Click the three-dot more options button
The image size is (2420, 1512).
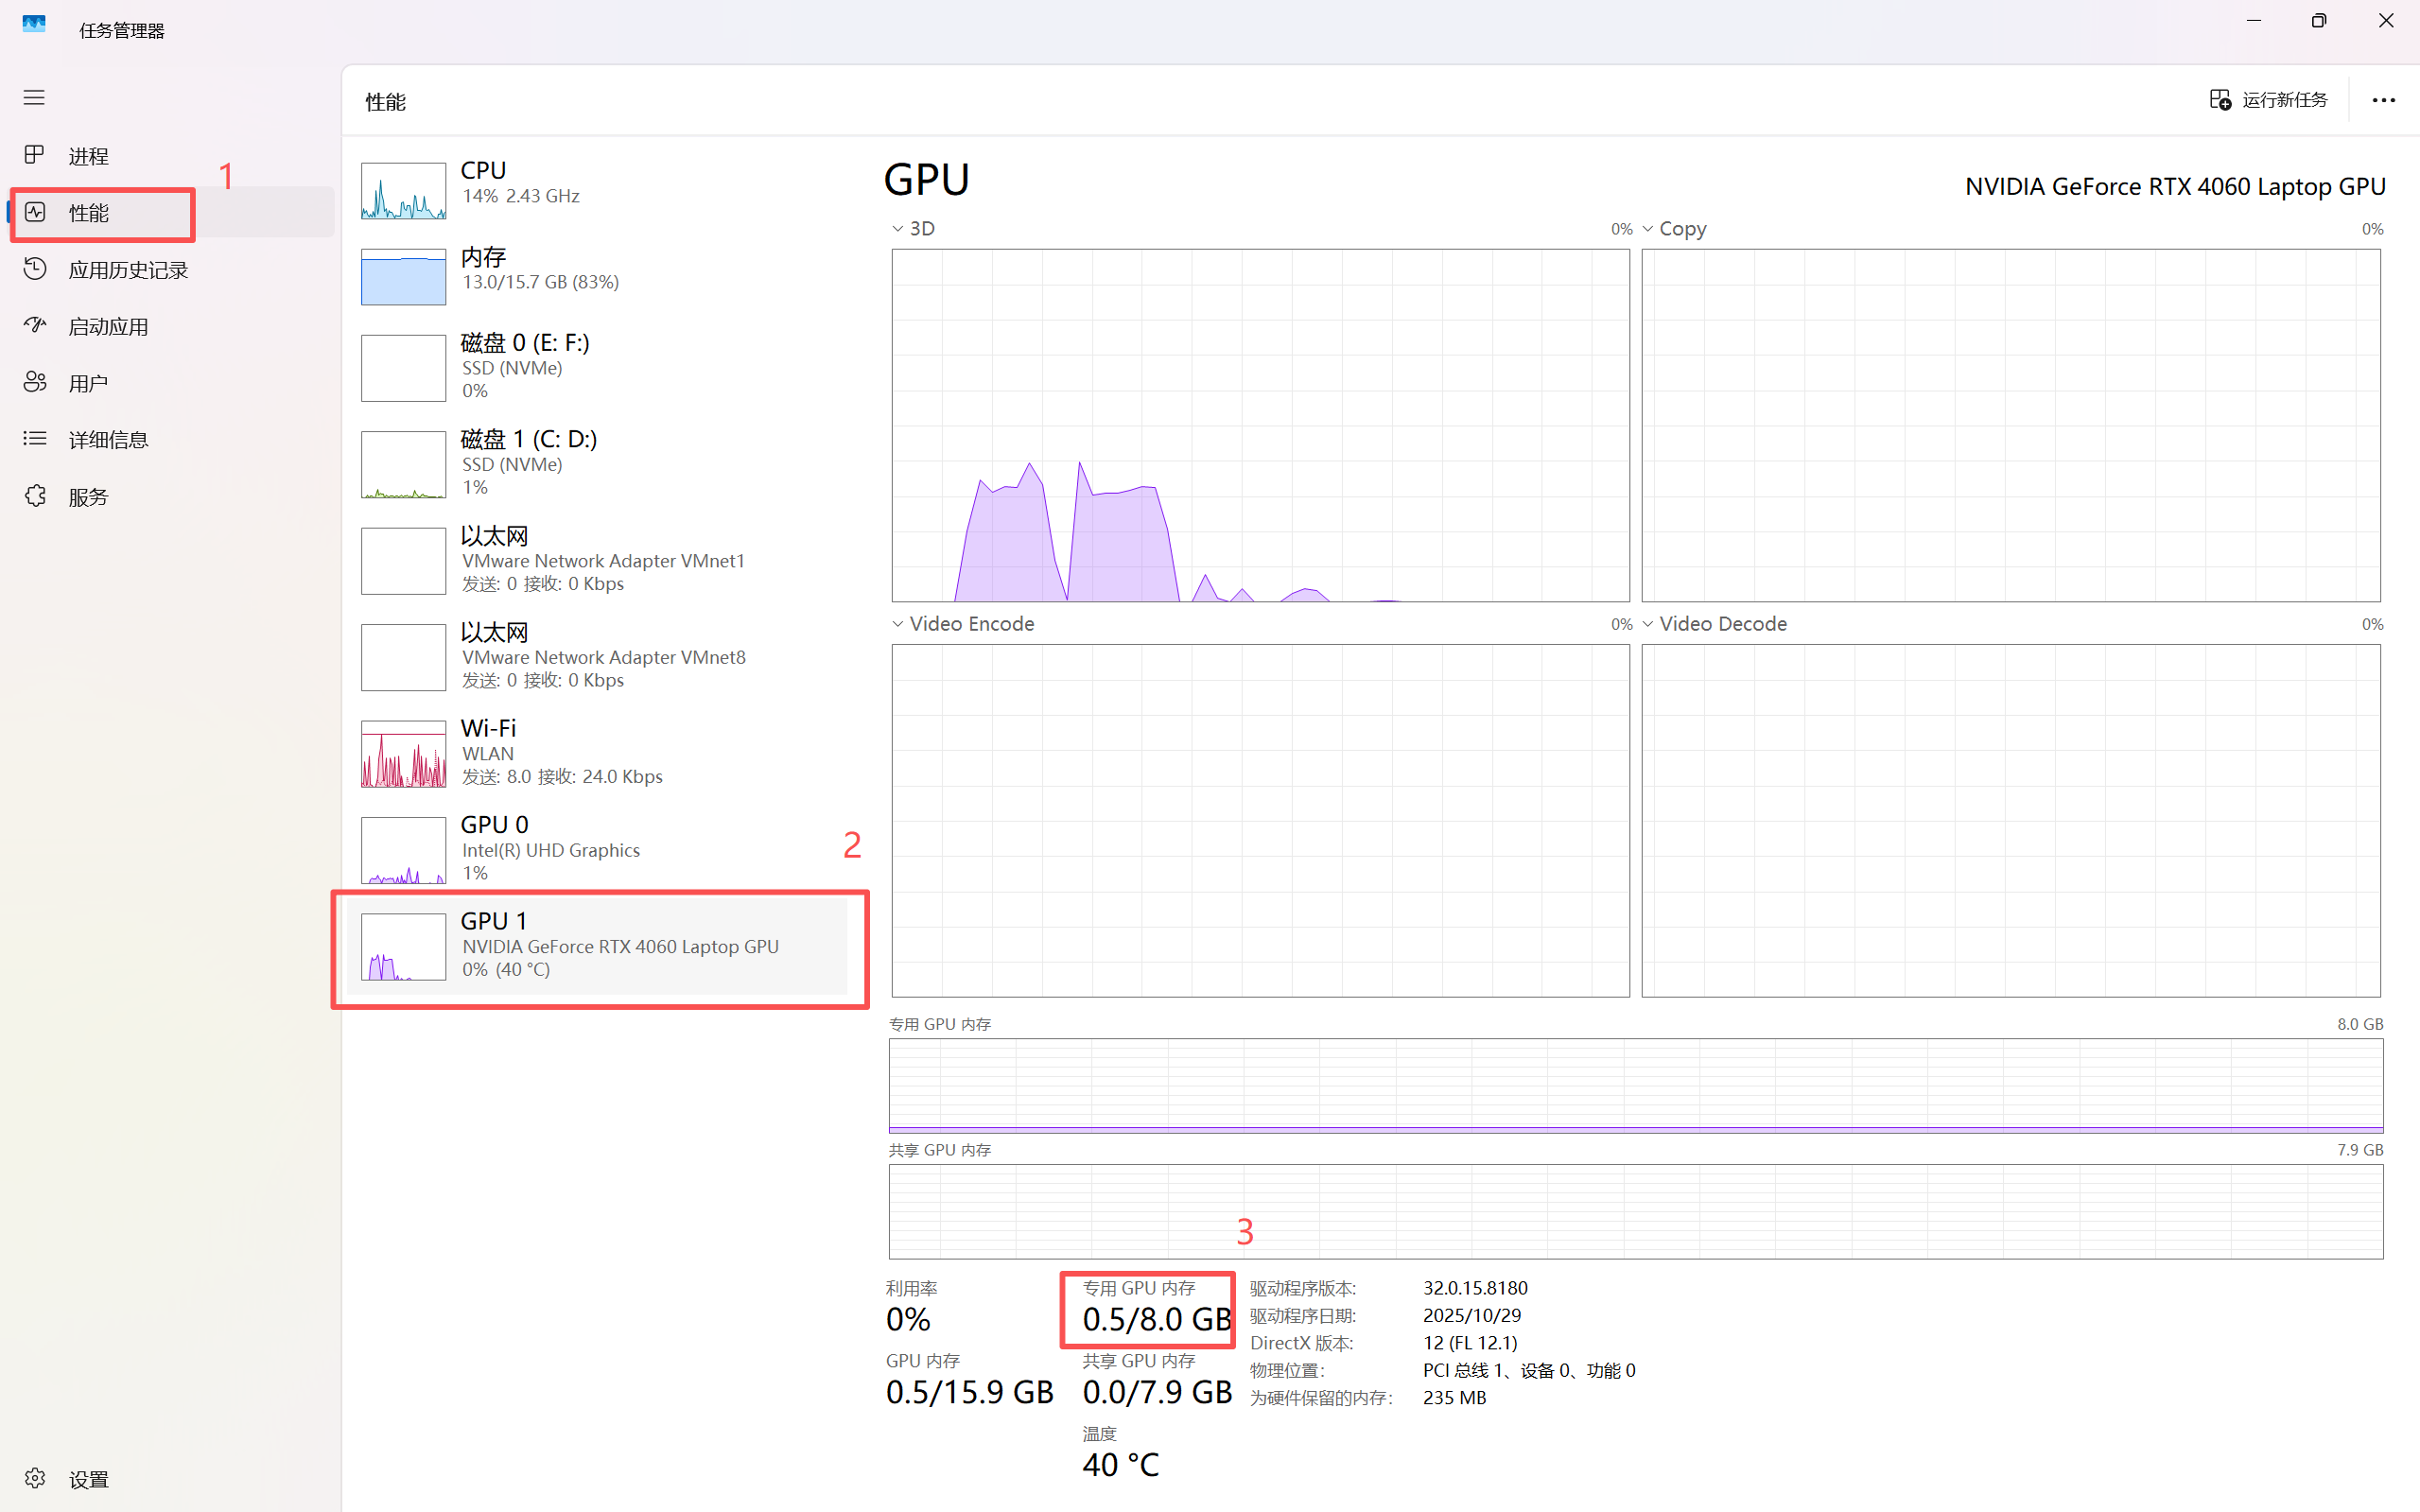click(x=2383, y=100)
